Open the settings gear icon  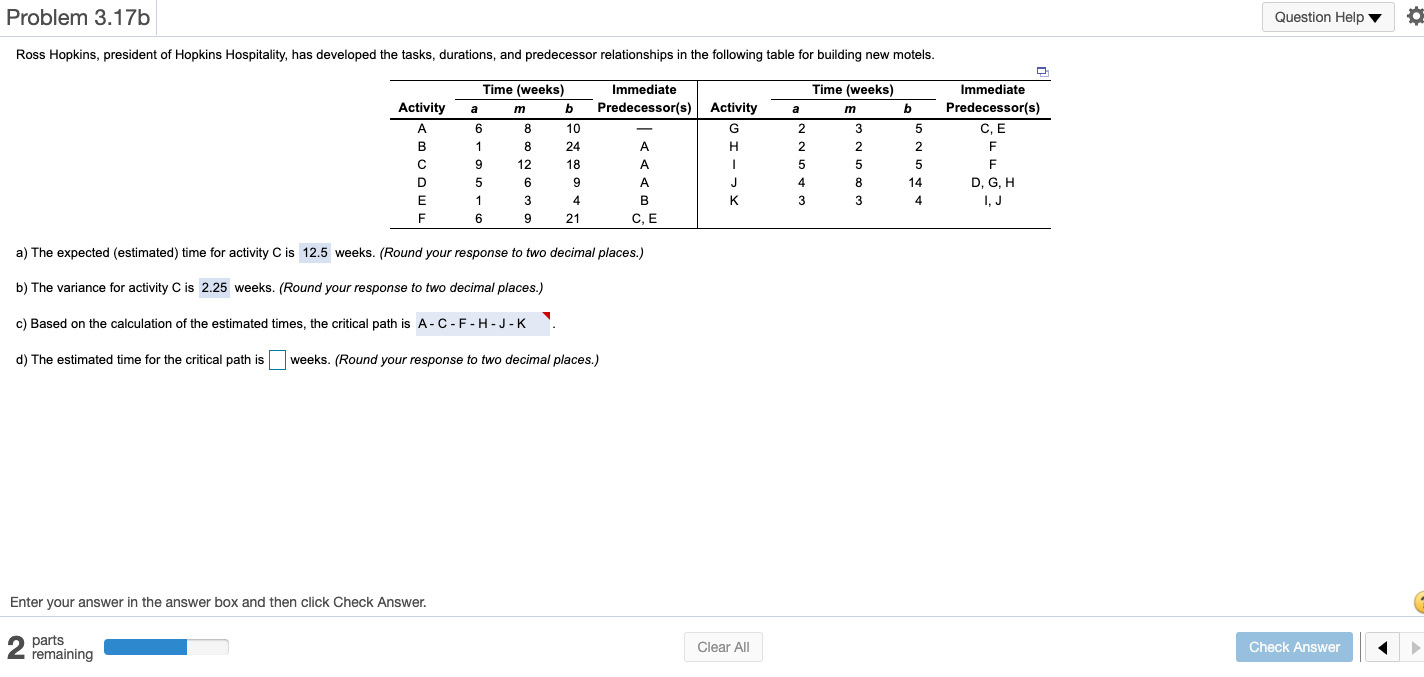pos(1416,15)
